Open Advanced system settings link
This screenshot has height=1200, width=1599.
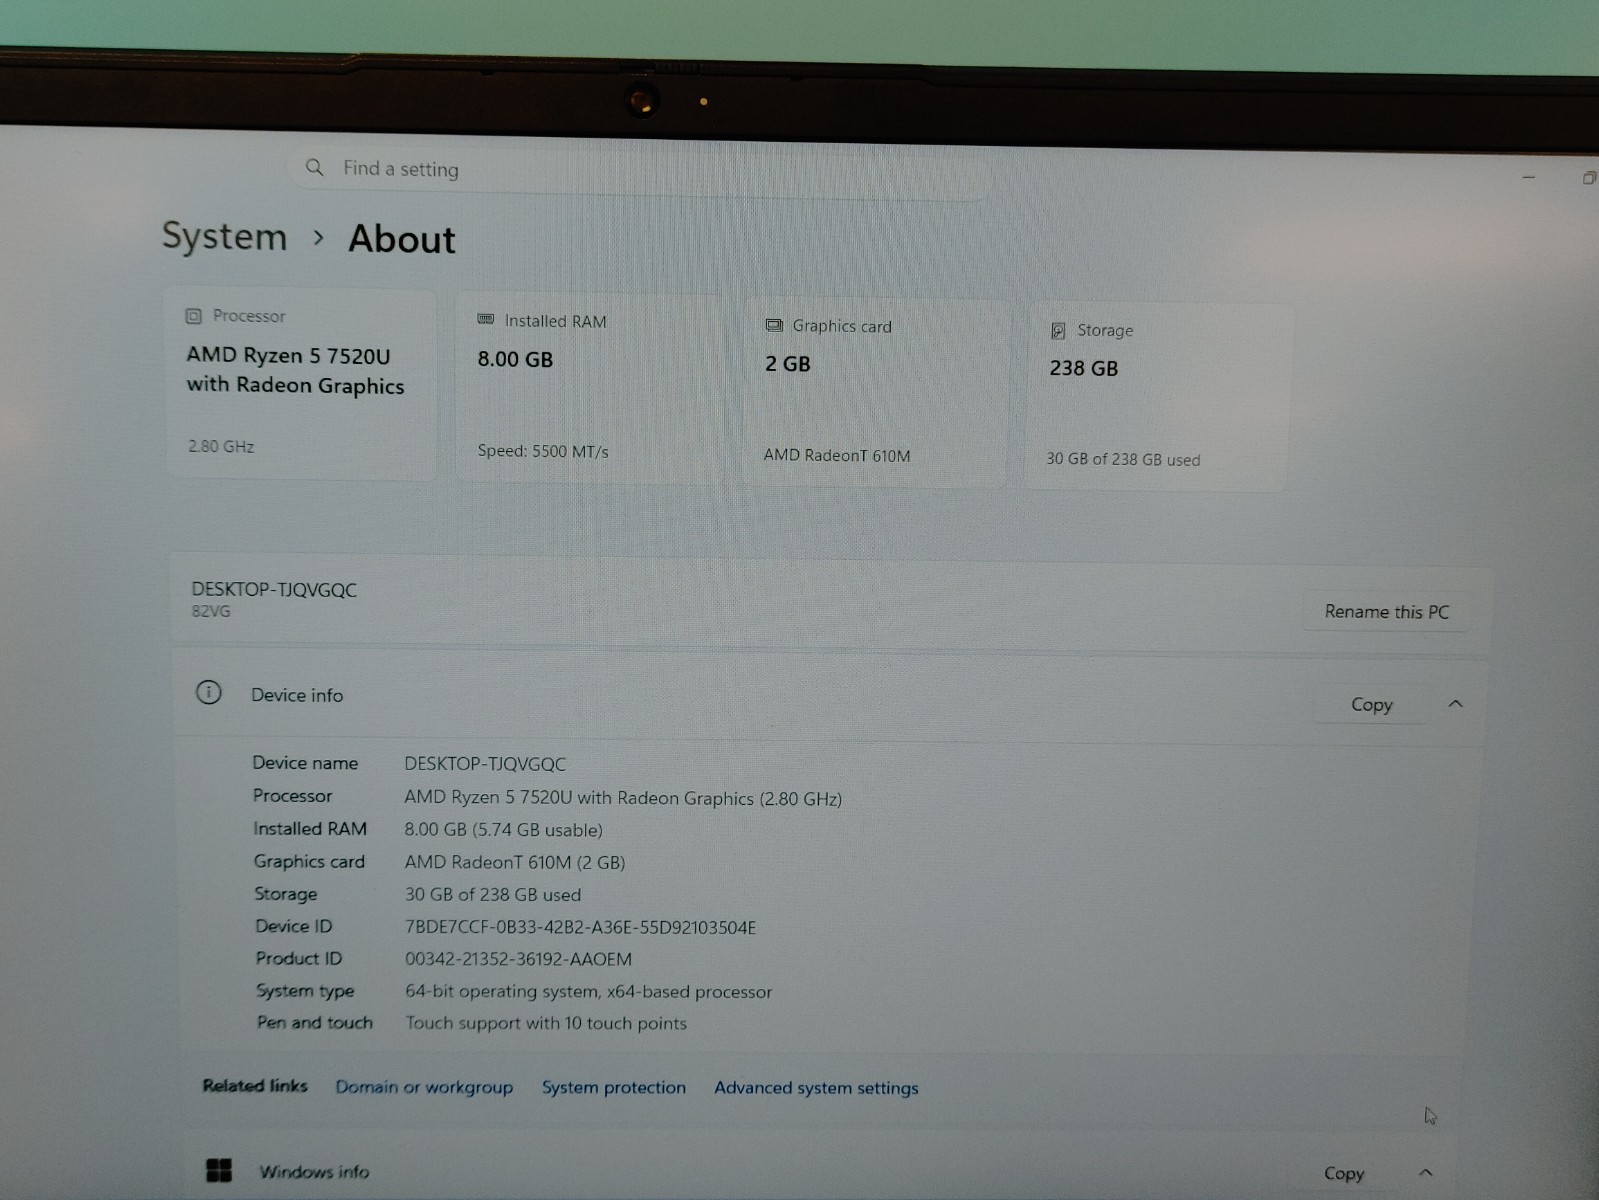[816, 1088]
